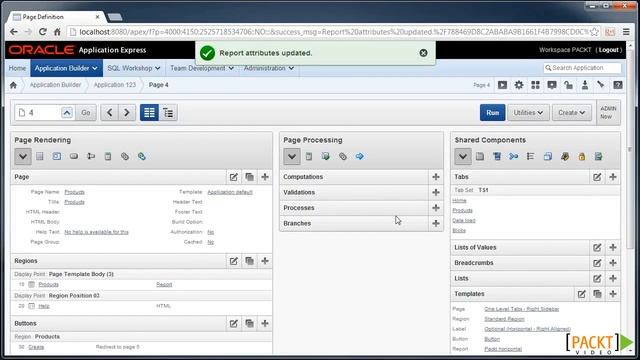Add a new Branch
Image resolution: width=640 pixels, height=360 pixels.
pos(436,223)
